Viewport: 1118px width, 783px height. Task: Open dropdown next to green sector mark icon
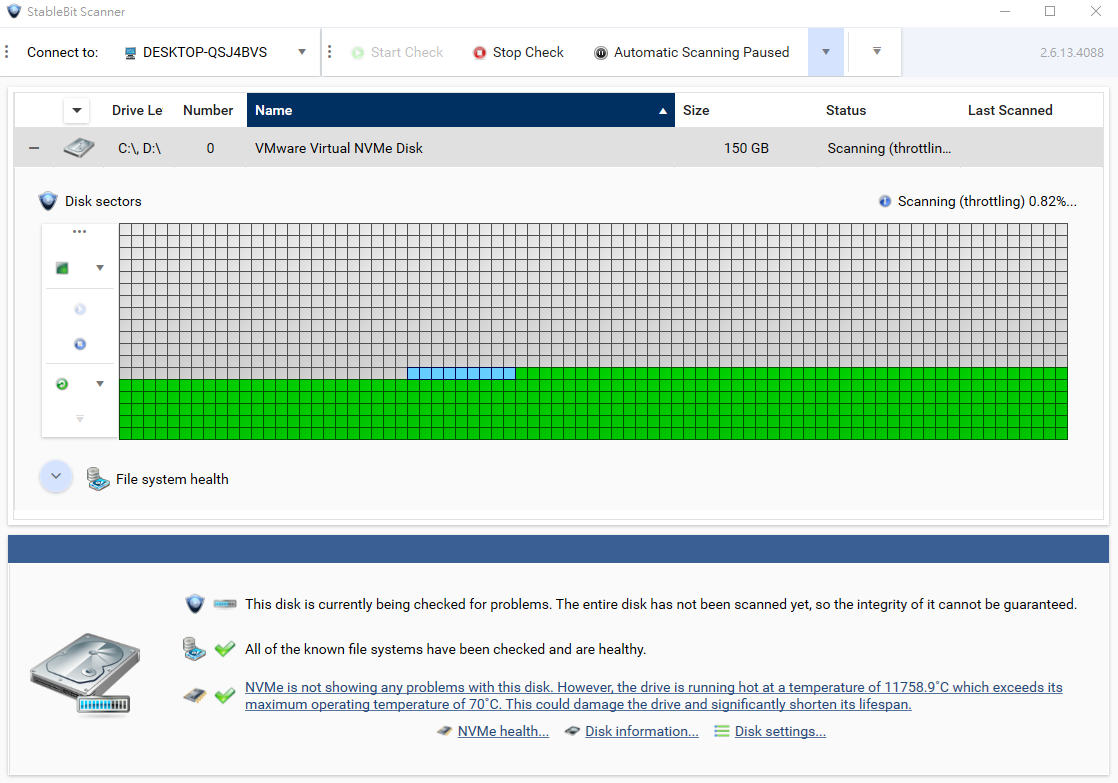(x=100, y=268)
